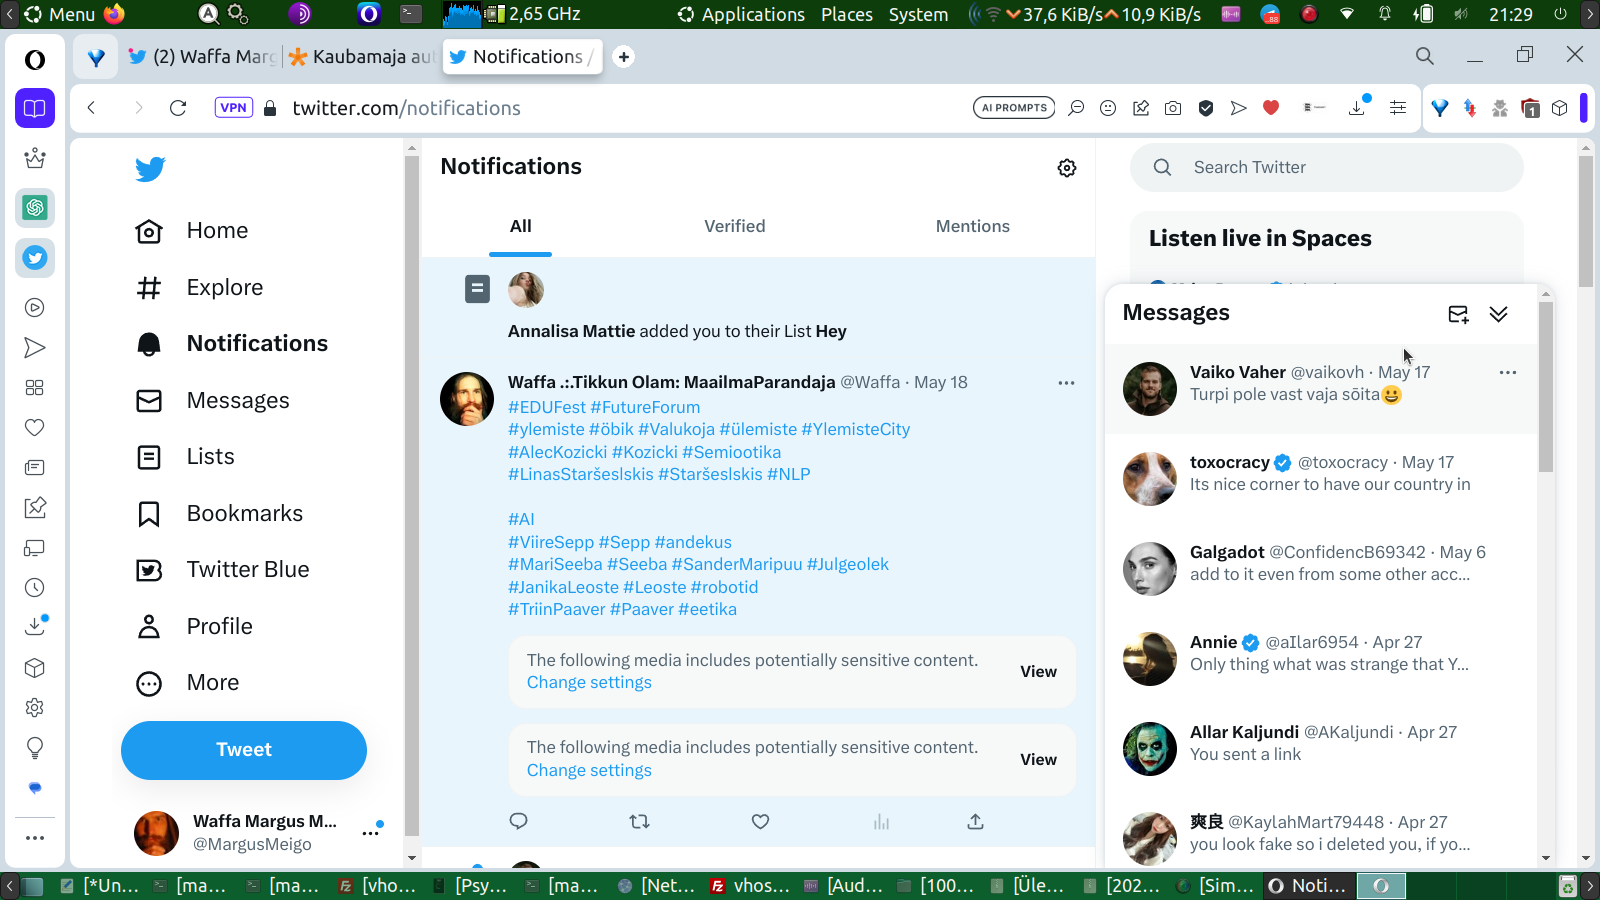Click first Change settings link
Image resolution: width=1600 pixels, height=900 pixels.
589,683
